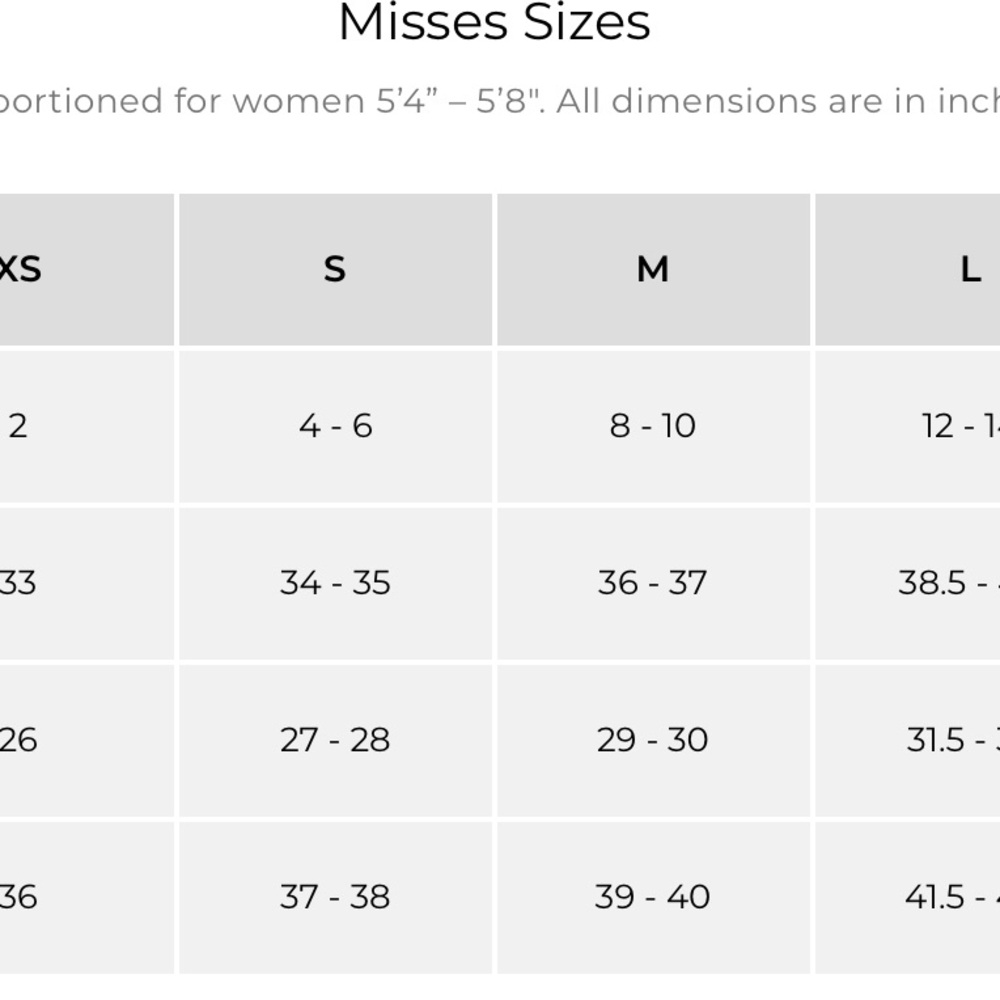
Task: Select the XS column header
Action: point(20,269)
